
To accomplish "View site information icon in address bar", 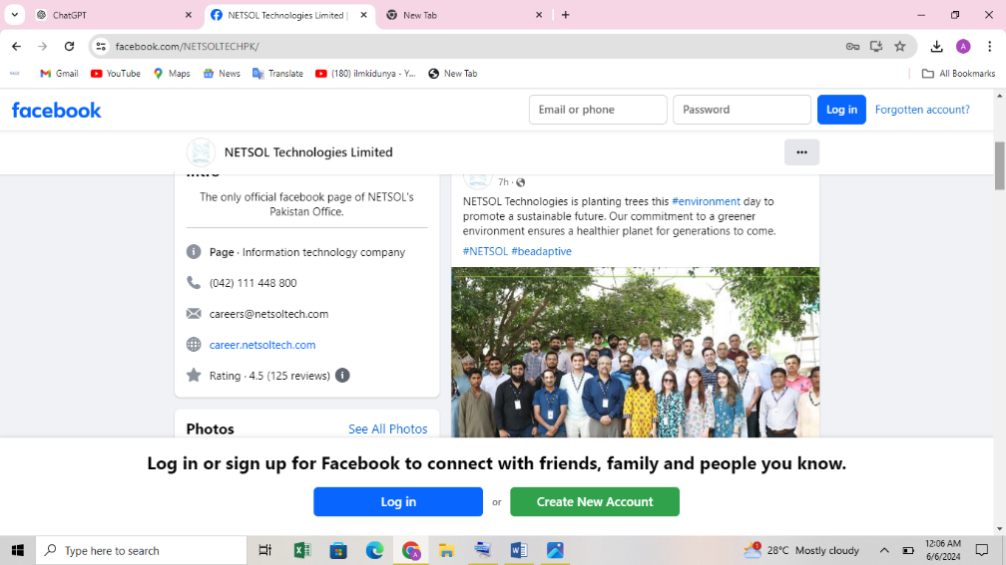I will (x=101, y=46).
